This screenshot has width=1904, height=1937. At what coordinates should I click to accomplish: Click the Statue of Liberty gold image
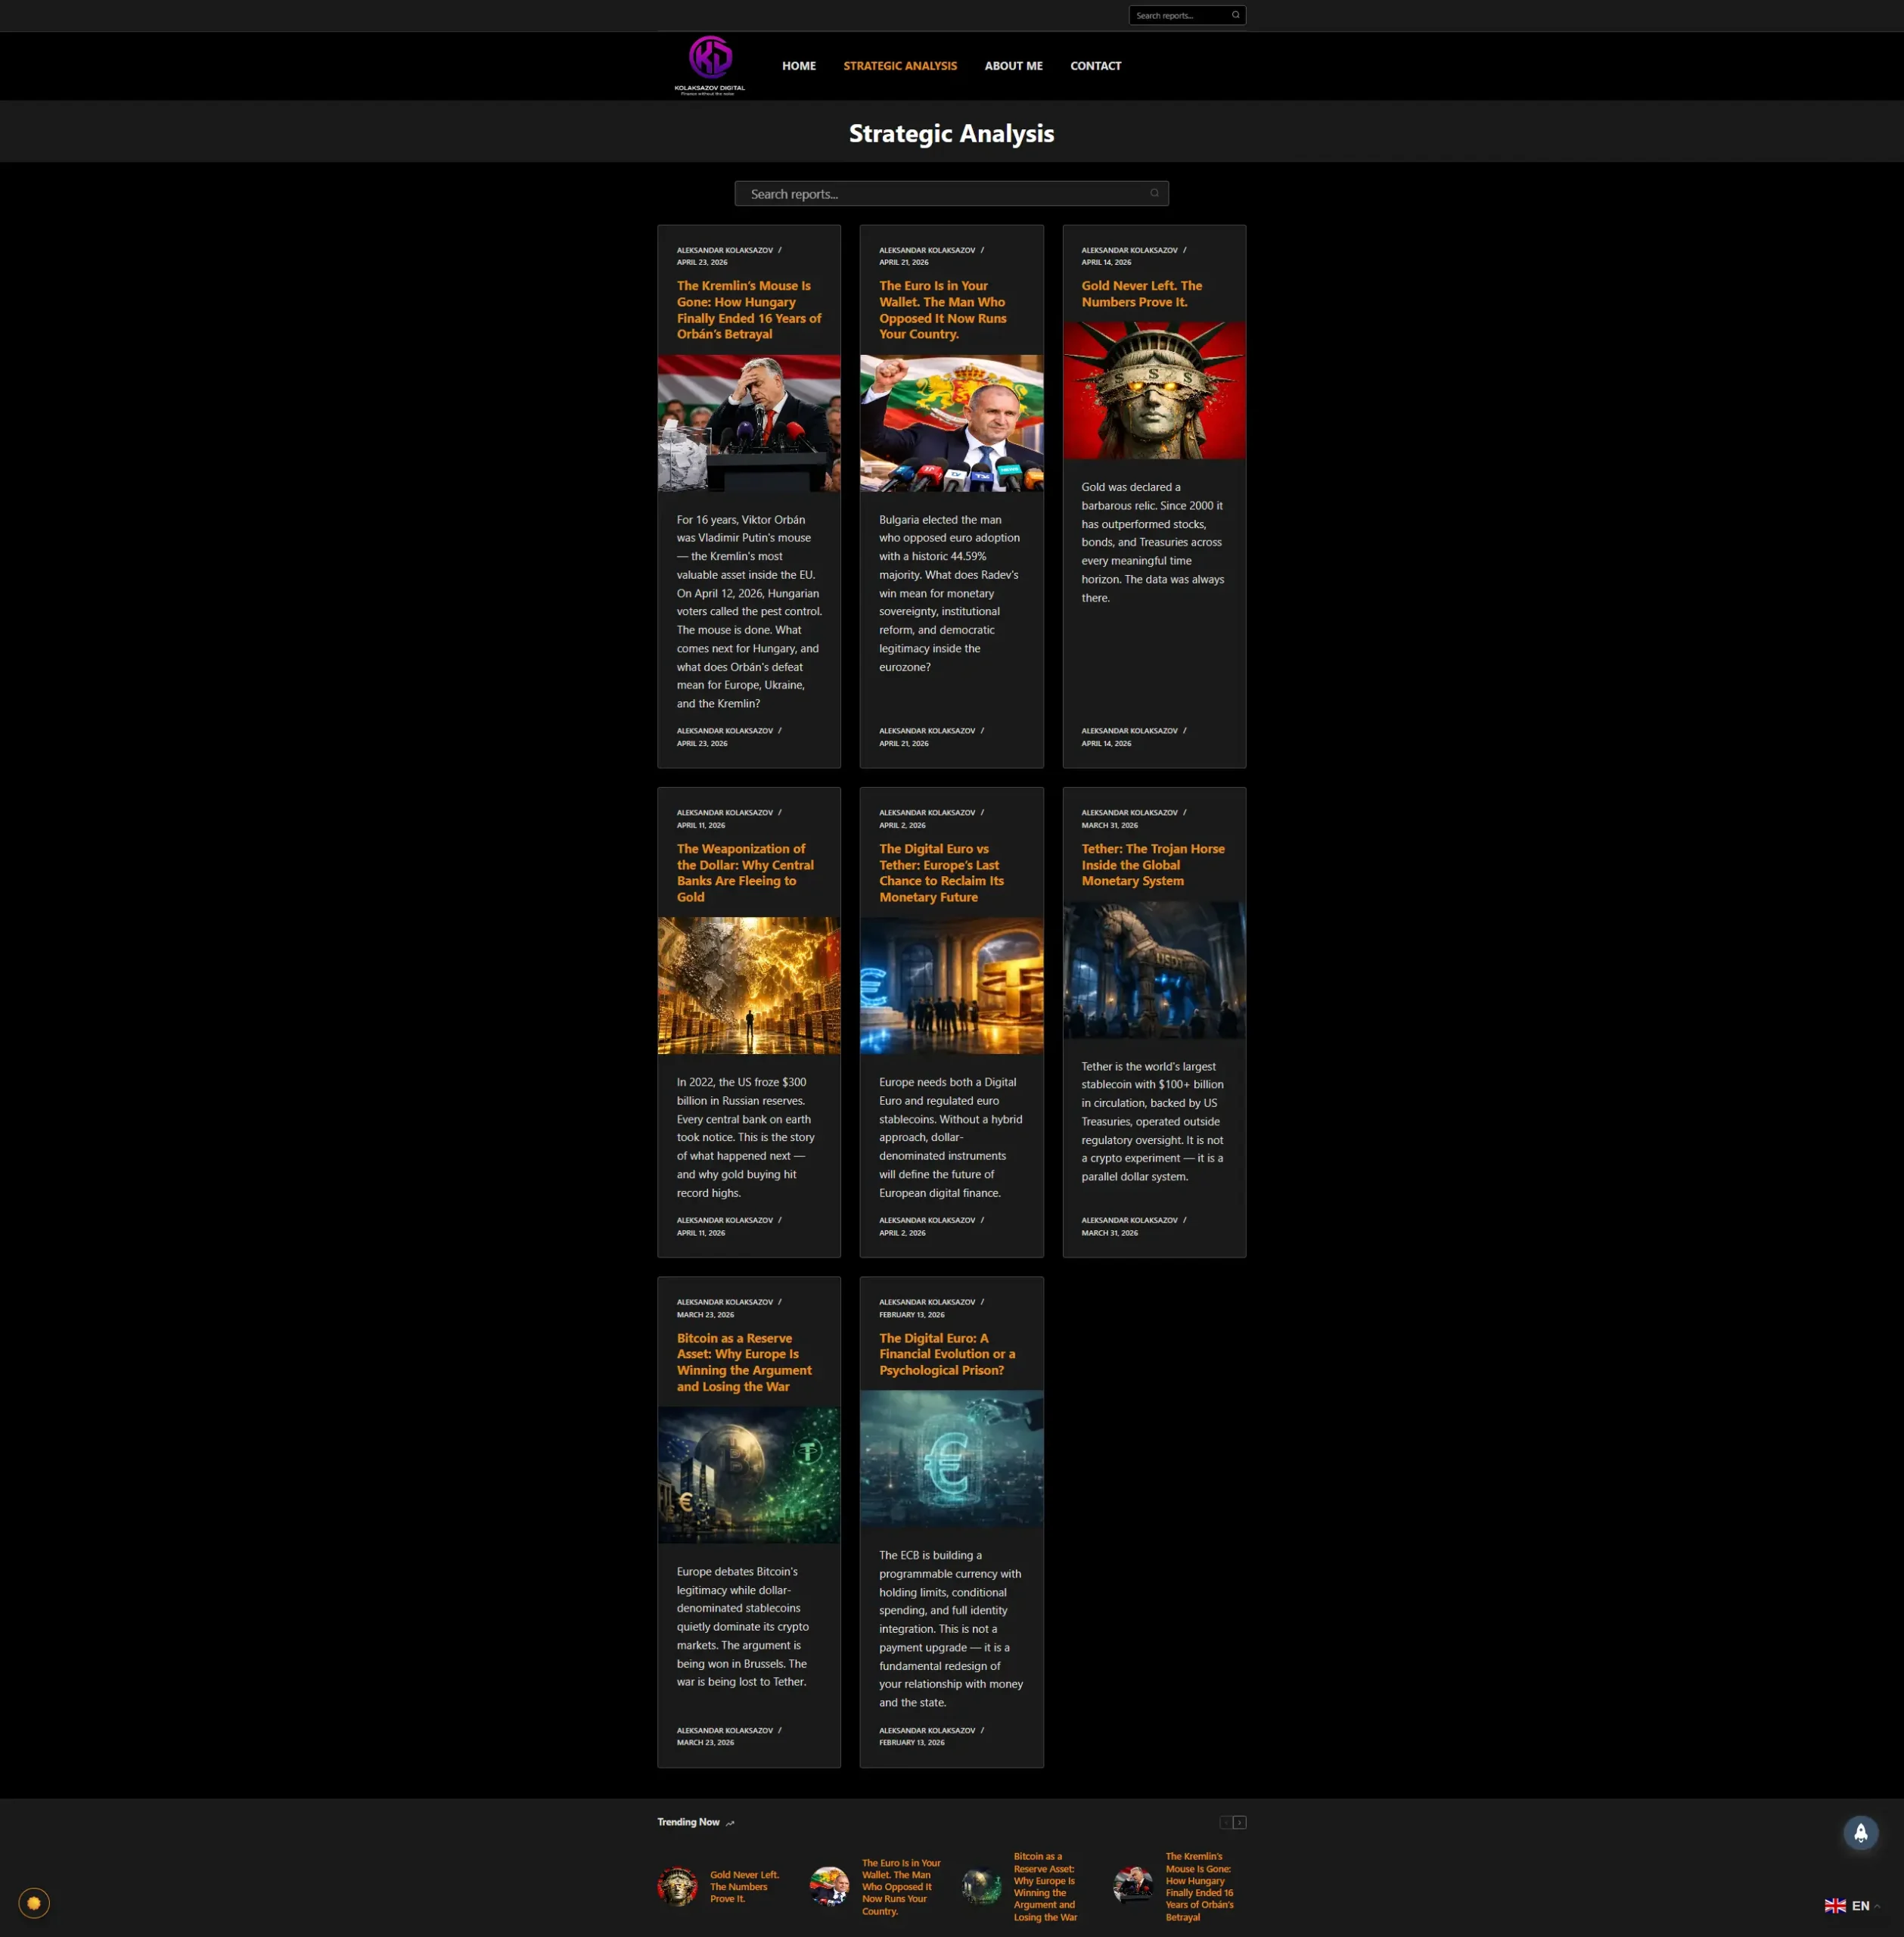tap(1154, 390)
